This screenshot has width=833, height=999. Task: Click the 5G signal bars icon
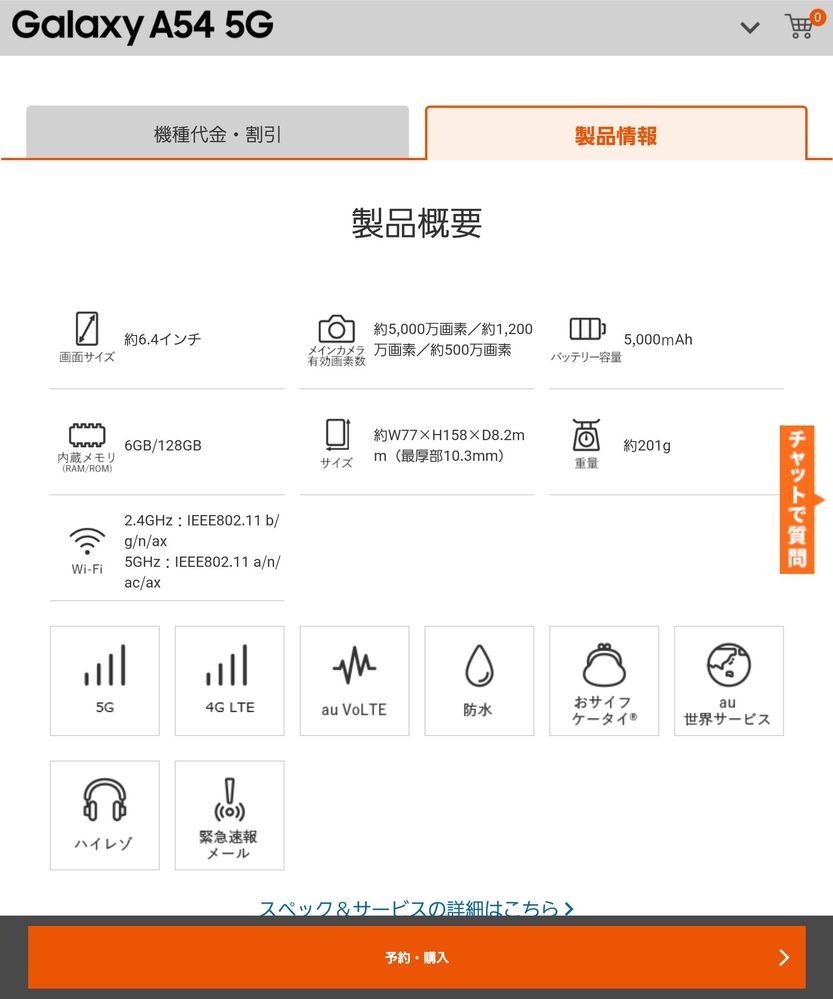[105, 665]
